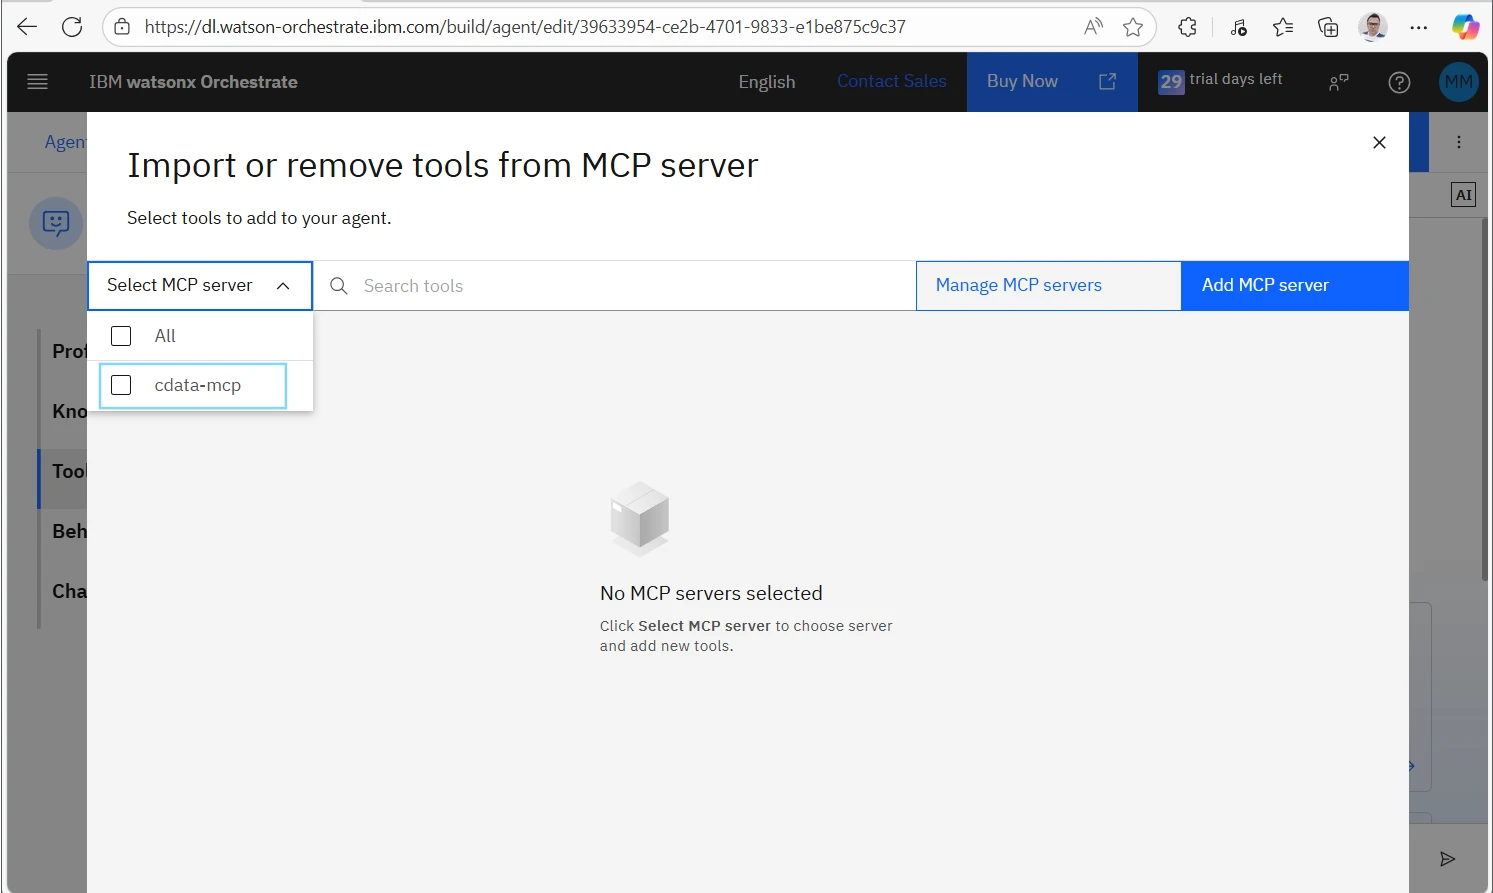
Task: Open the Contact Sales link
Action: pos(891,82)
